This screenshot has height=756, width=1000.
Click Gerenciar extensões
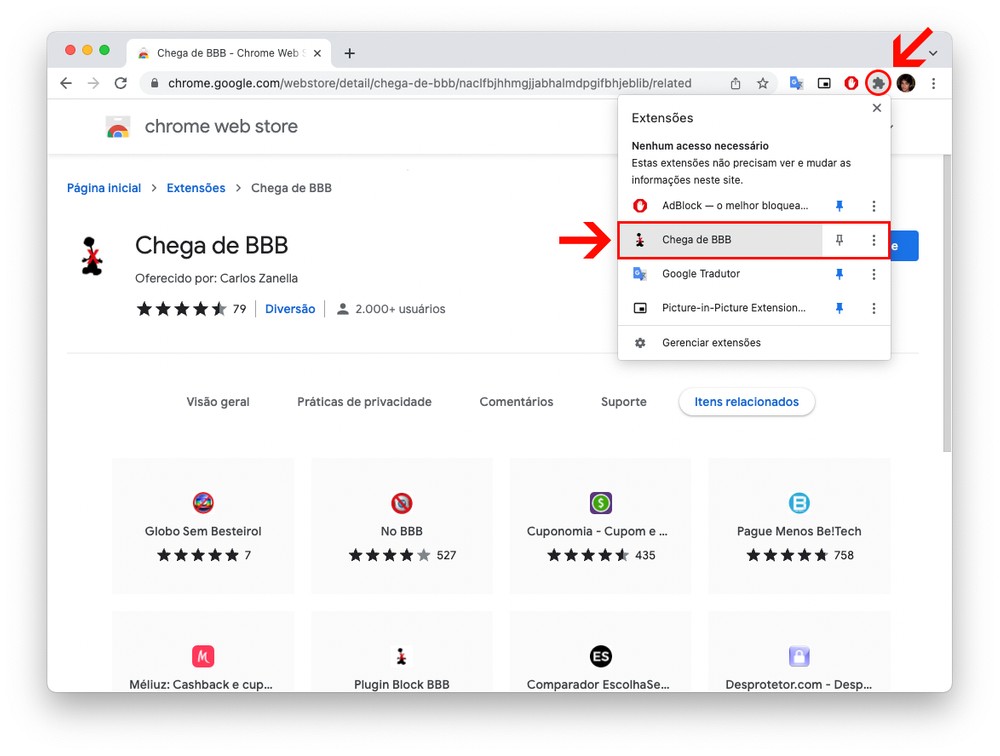coord(711,343)
